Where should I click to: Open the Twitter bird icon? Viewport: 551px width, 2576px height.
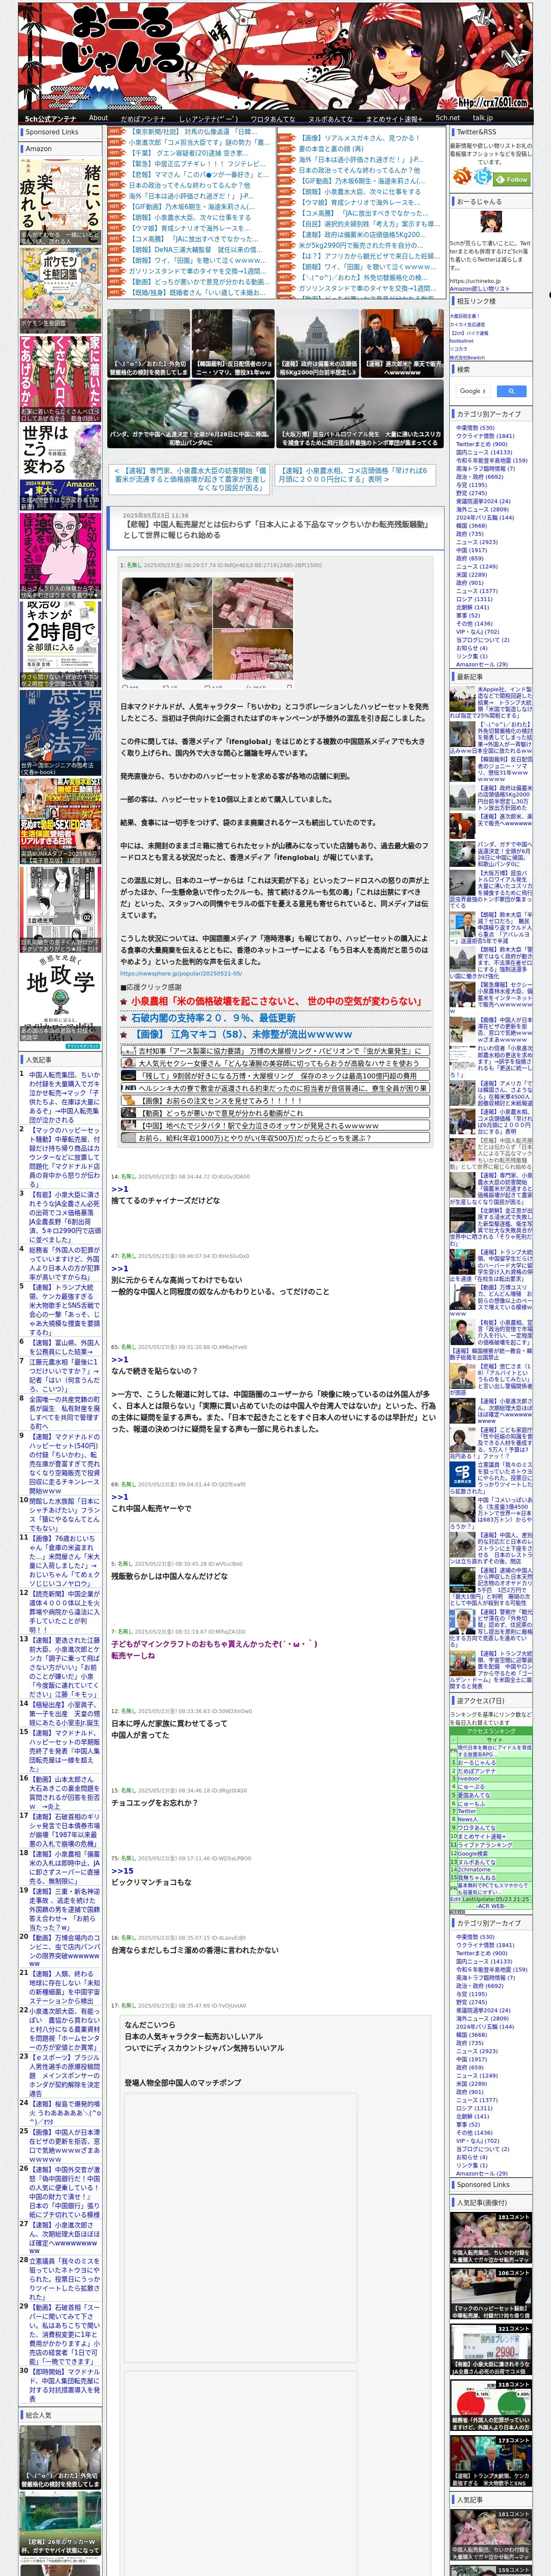pyautogui.click(x=483, y=177)
